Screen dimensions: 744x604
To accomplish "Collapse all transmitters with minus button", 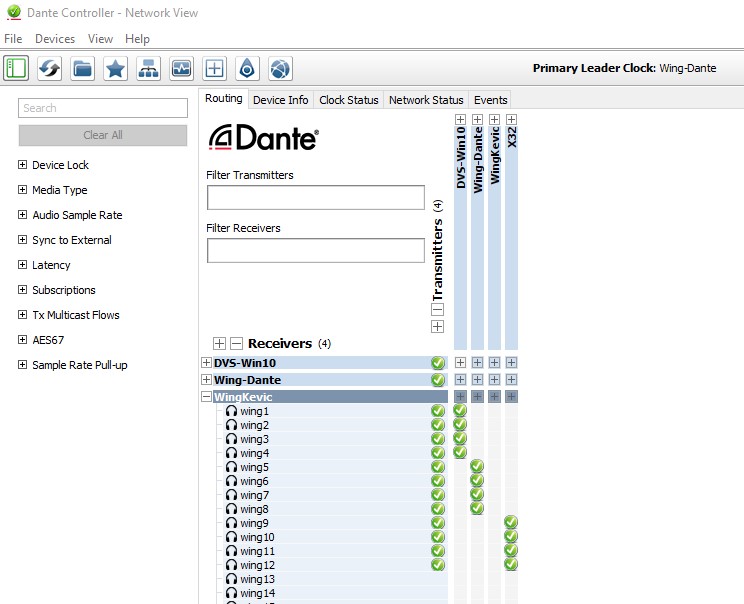I will [x=437, y=310].
